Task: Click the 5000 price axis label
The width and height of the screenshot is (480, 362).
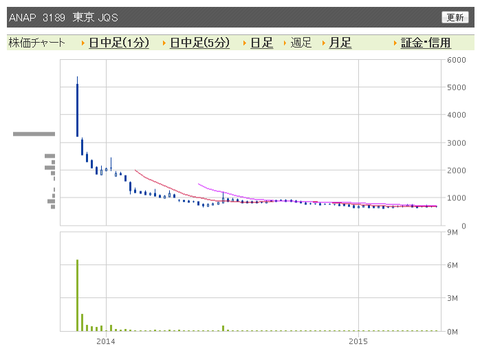Action: 456,88
